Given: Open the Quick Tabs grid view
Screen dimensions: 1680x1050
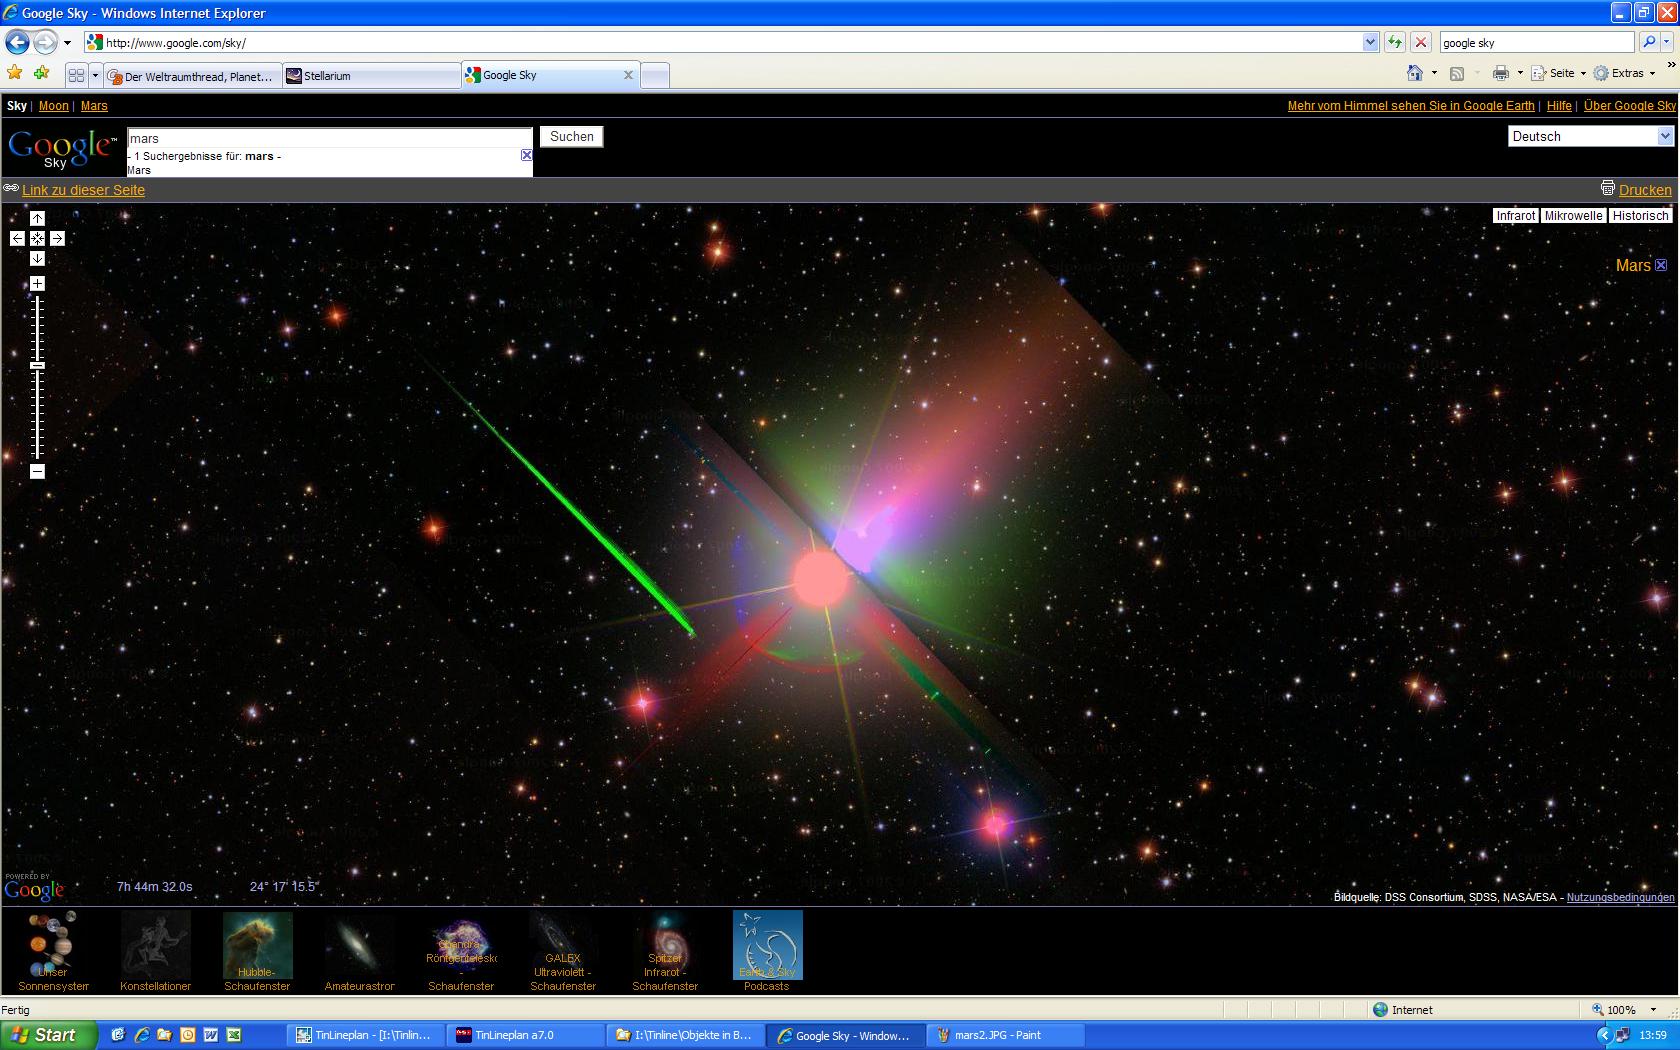Looking at the screenshot, I should click(x=76, y=75).
